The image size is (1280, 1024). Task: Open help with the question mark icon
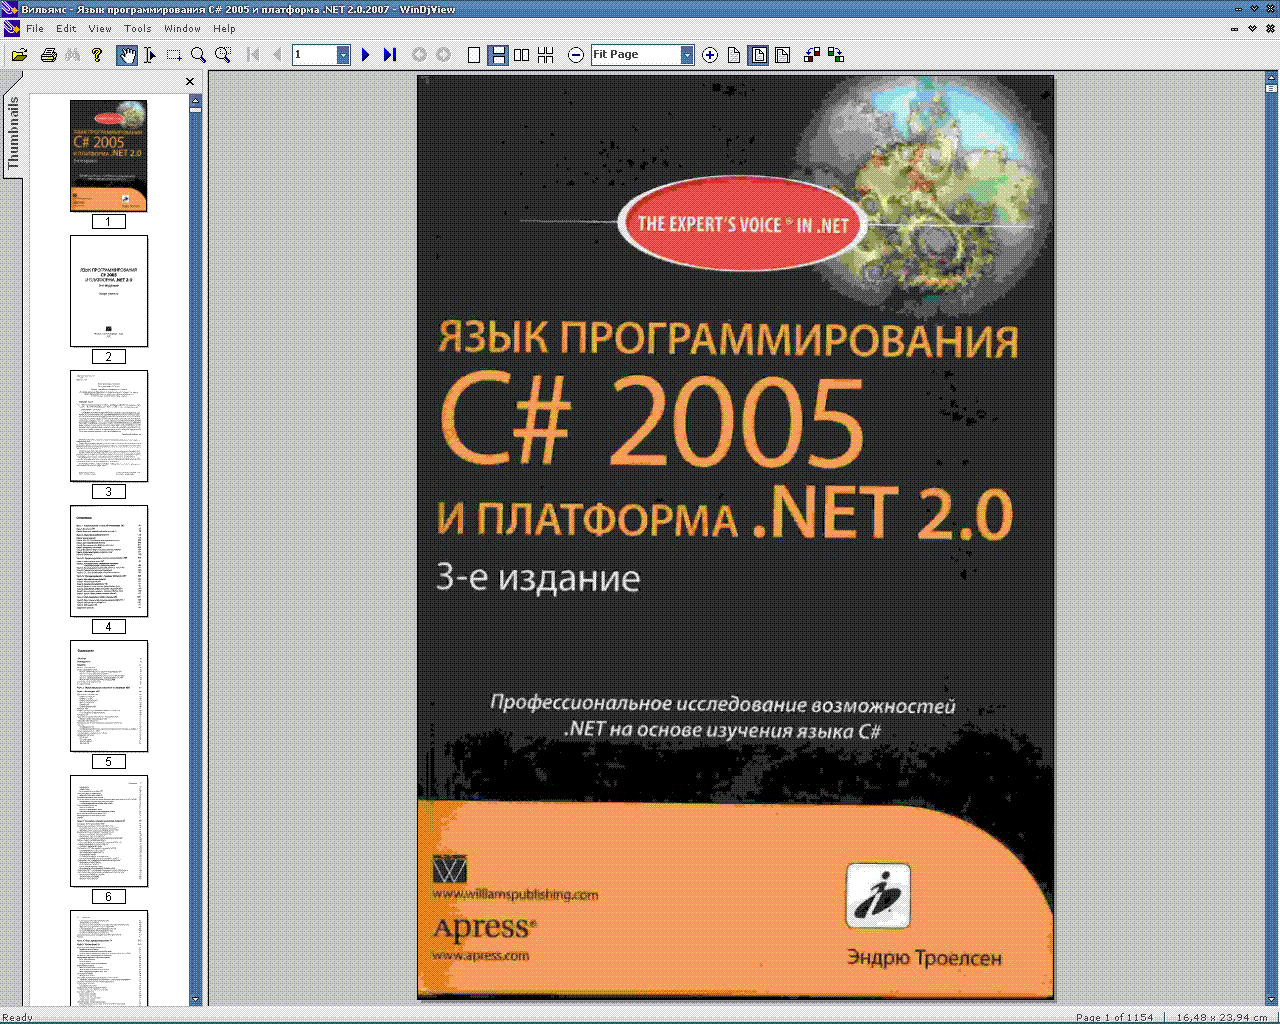97,55
